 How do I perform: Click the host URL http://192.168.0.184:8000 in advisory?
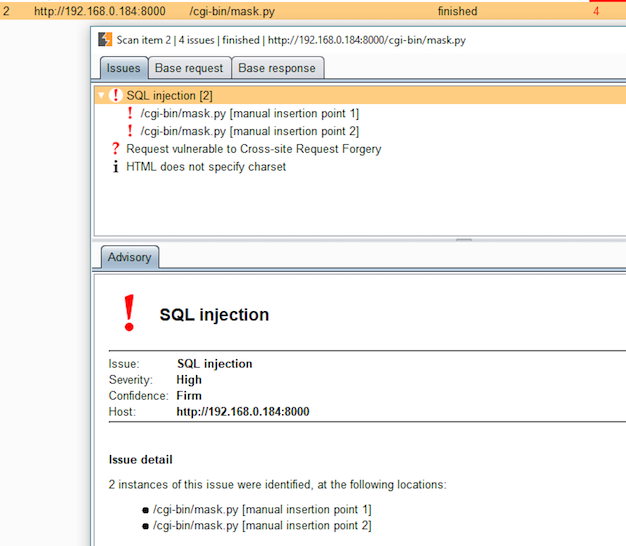[243, 412]
